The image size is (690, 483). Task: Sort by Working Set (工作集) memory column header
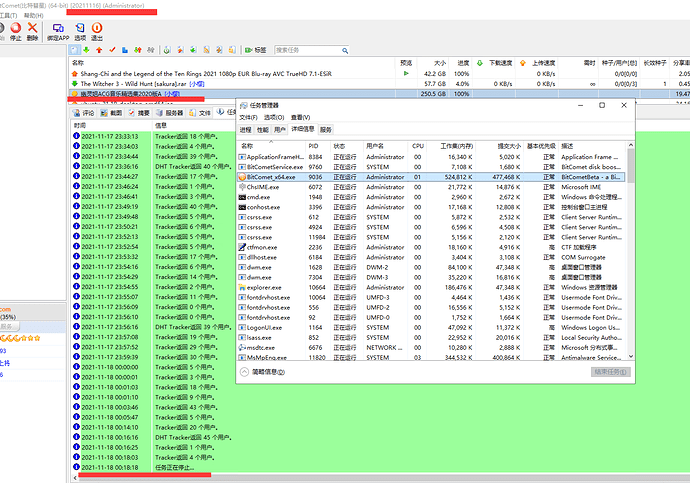[x=451, y=146]
